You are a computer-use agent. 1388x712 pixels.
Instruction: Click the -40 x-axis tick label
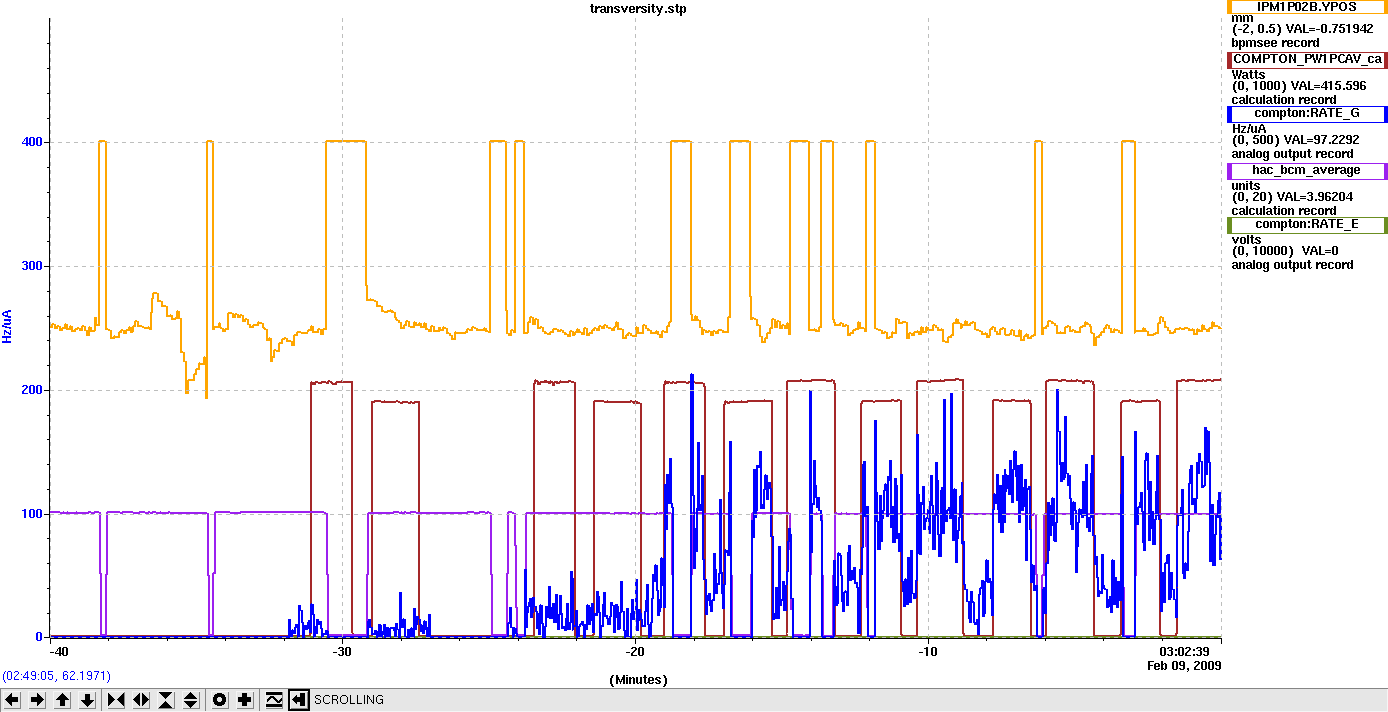click(x=59, y=652)
